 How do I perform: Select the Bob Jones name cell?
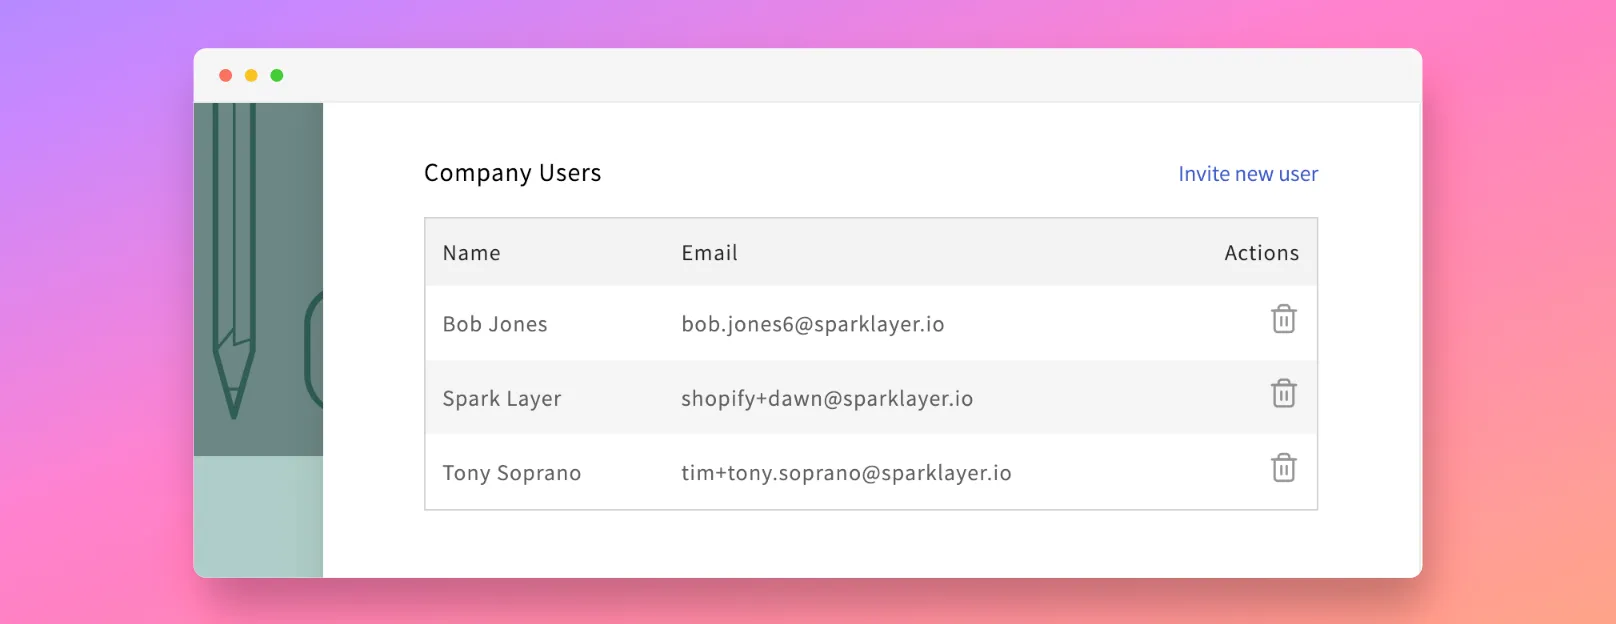click(495, 324)
